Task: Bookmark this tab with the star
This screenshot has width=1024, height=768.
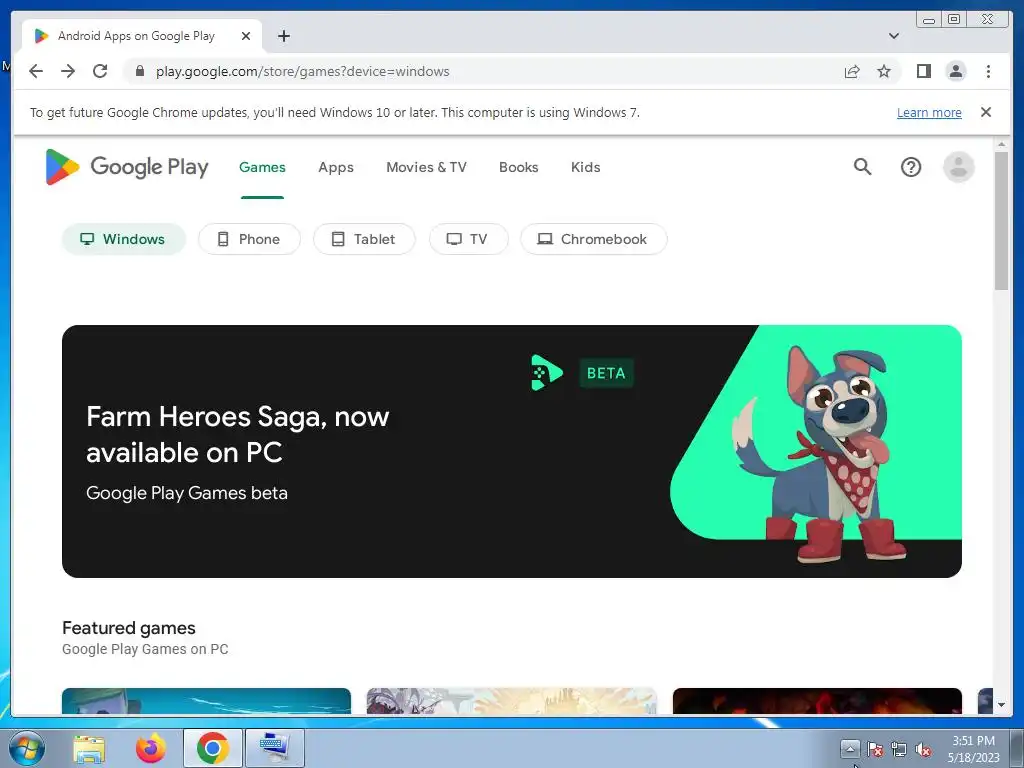Action: 884,71
